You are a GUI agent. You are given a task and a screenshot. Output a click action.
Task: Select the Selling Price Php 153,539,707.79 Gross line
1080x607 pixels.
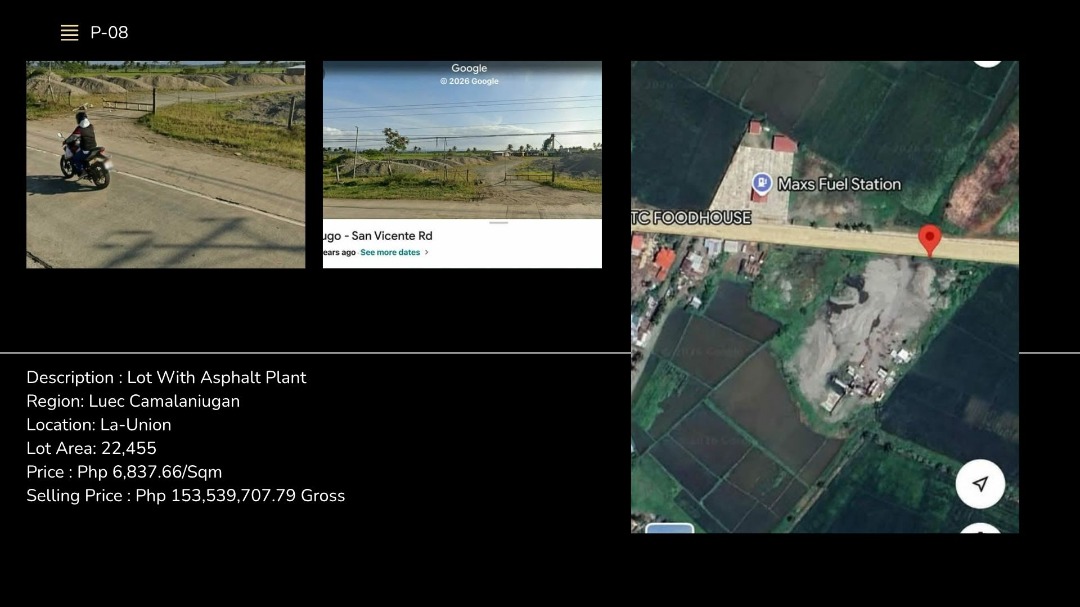tap(185, 495)
